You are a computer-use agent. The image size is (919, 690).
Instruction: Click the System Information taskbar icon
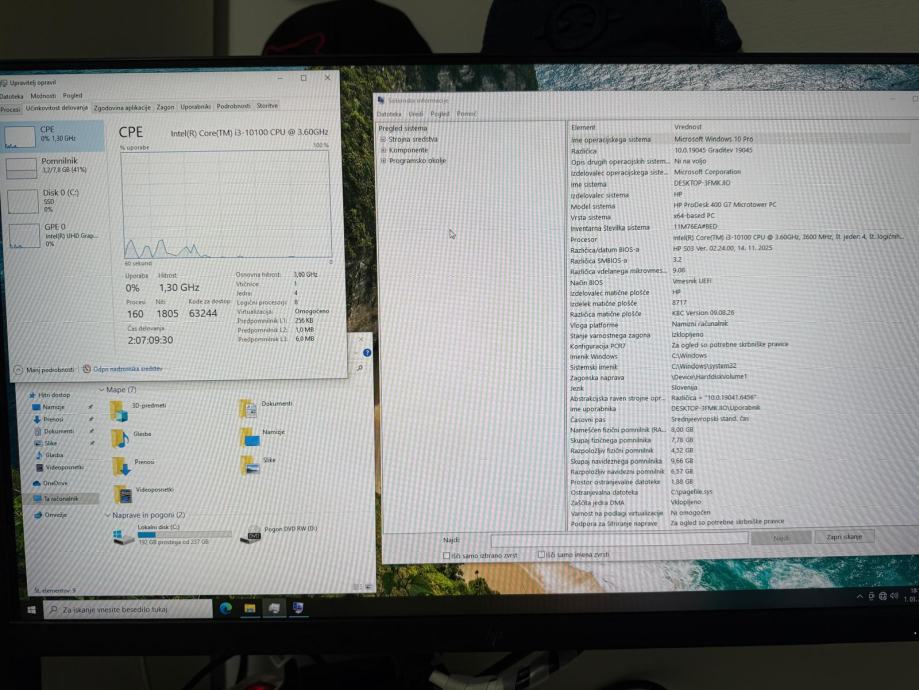(298, 608)
